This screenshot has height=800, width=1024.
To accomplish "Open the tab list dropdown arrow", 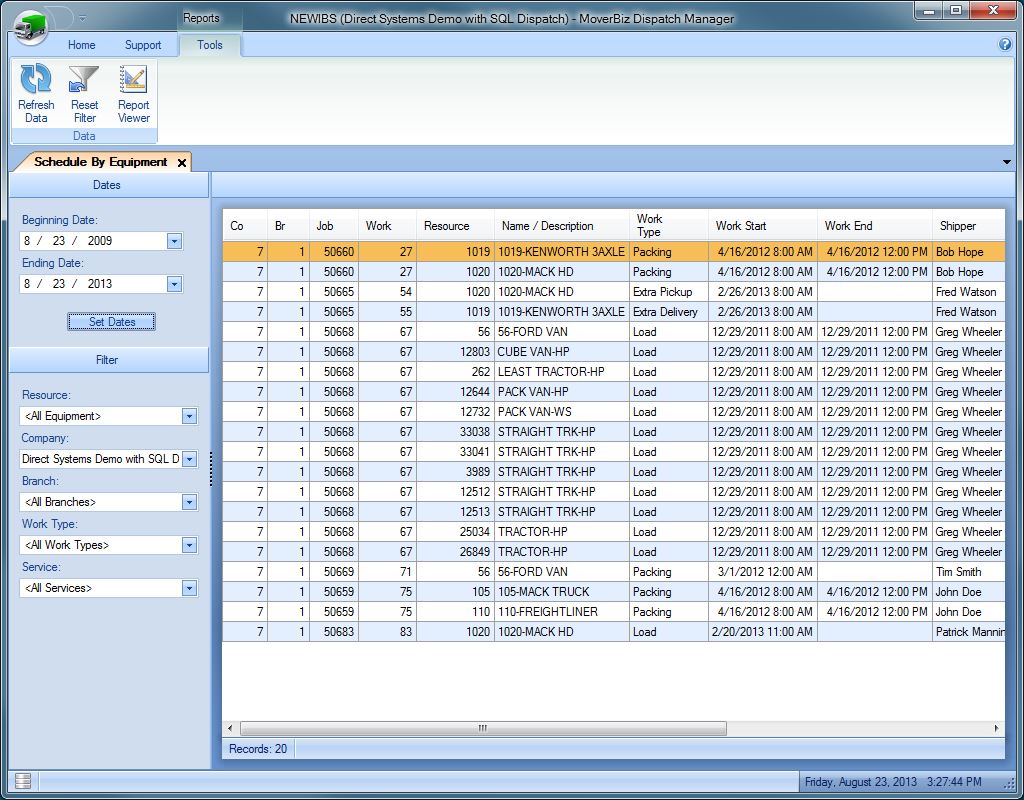I will pyautogui.click(x=1006, y=162).
